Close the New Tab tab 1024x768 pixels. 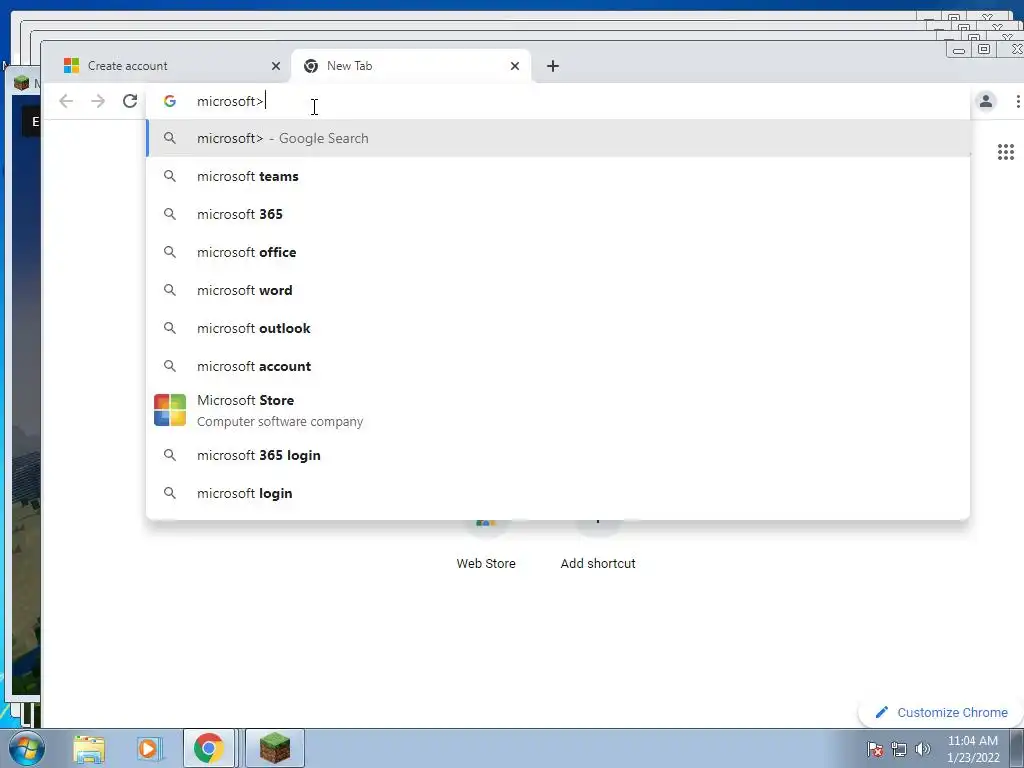pyautogui.click(x=515, y=66)
